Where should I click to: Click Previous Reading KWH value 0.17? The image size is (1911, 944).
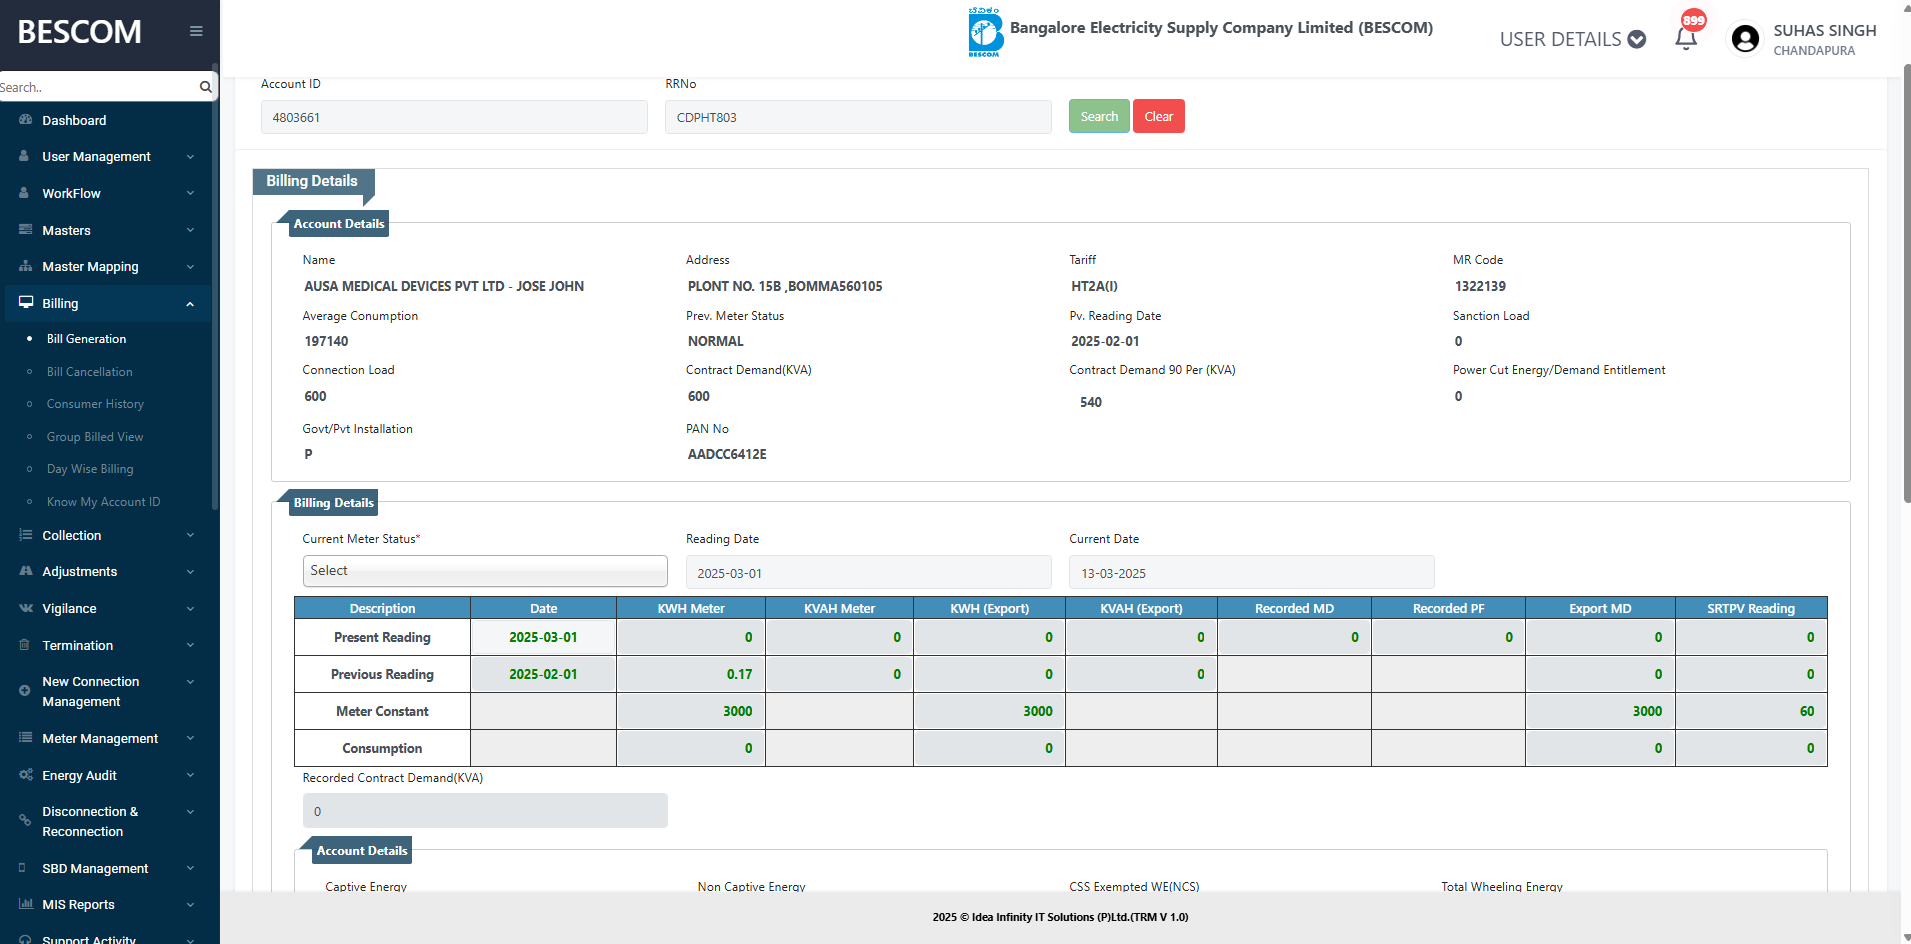pyautogui.click(x=739, y=674)
